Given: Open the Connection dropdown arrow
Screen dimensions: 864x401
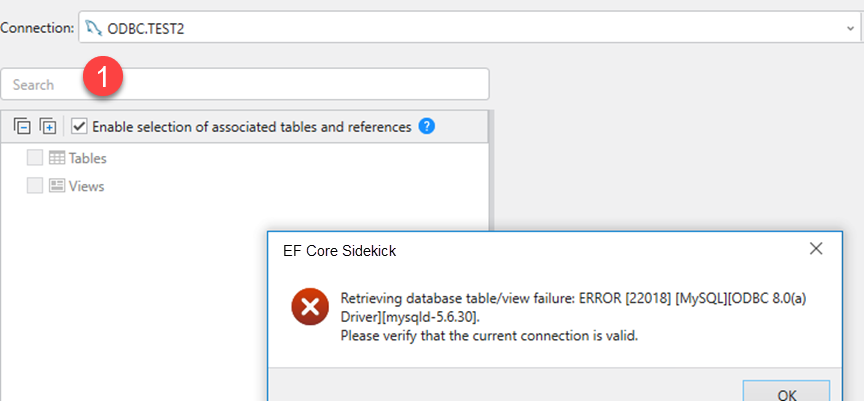Looking at the screenshot, I should pyautogui.click(x=850, y=29).
